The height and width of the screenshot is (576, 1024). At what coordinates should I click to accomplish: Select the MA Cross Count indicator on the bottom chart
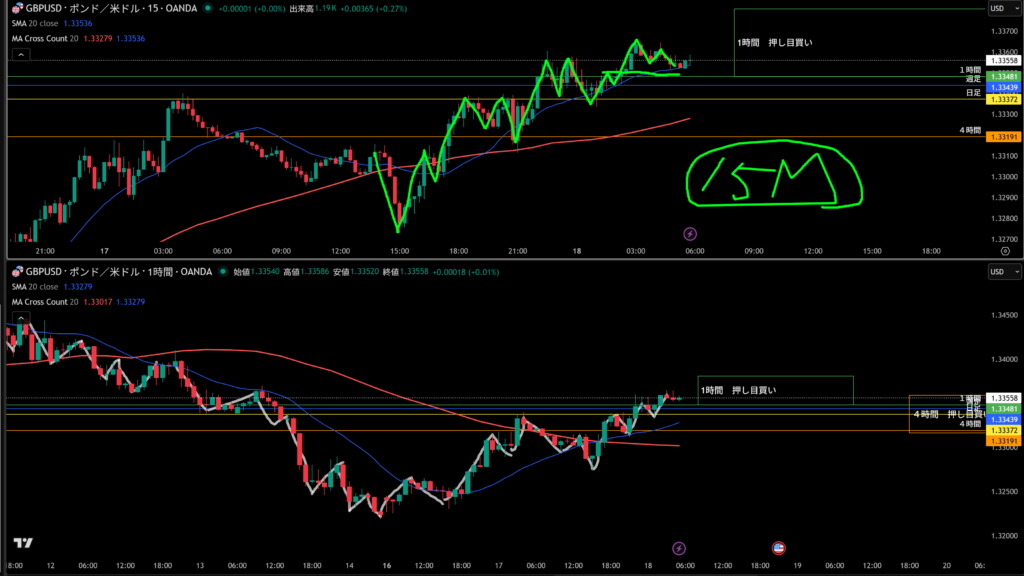pos(46,301)
